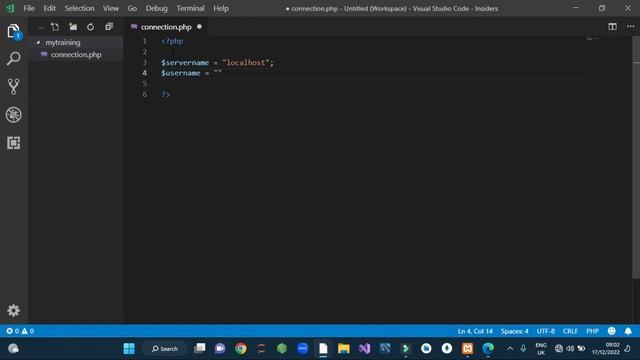Open notifications bell in status bar

(x=628, y=331)
